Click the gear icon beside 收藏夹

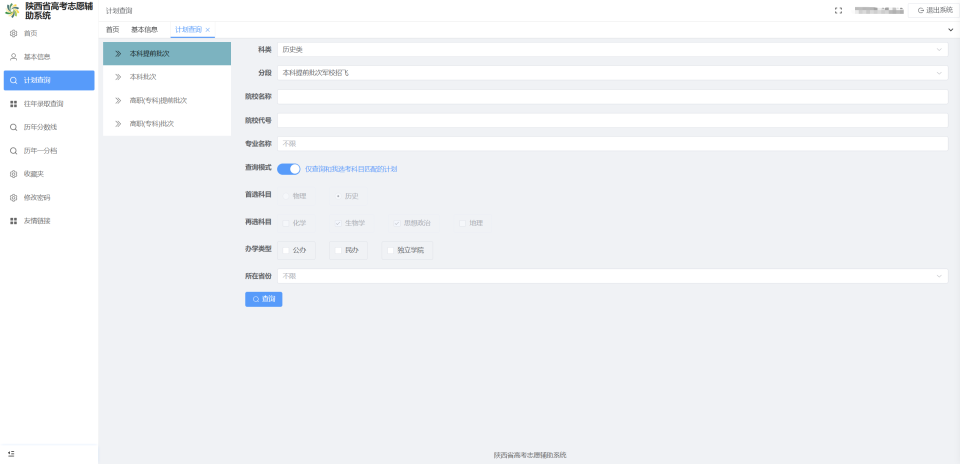coord(13,174)
